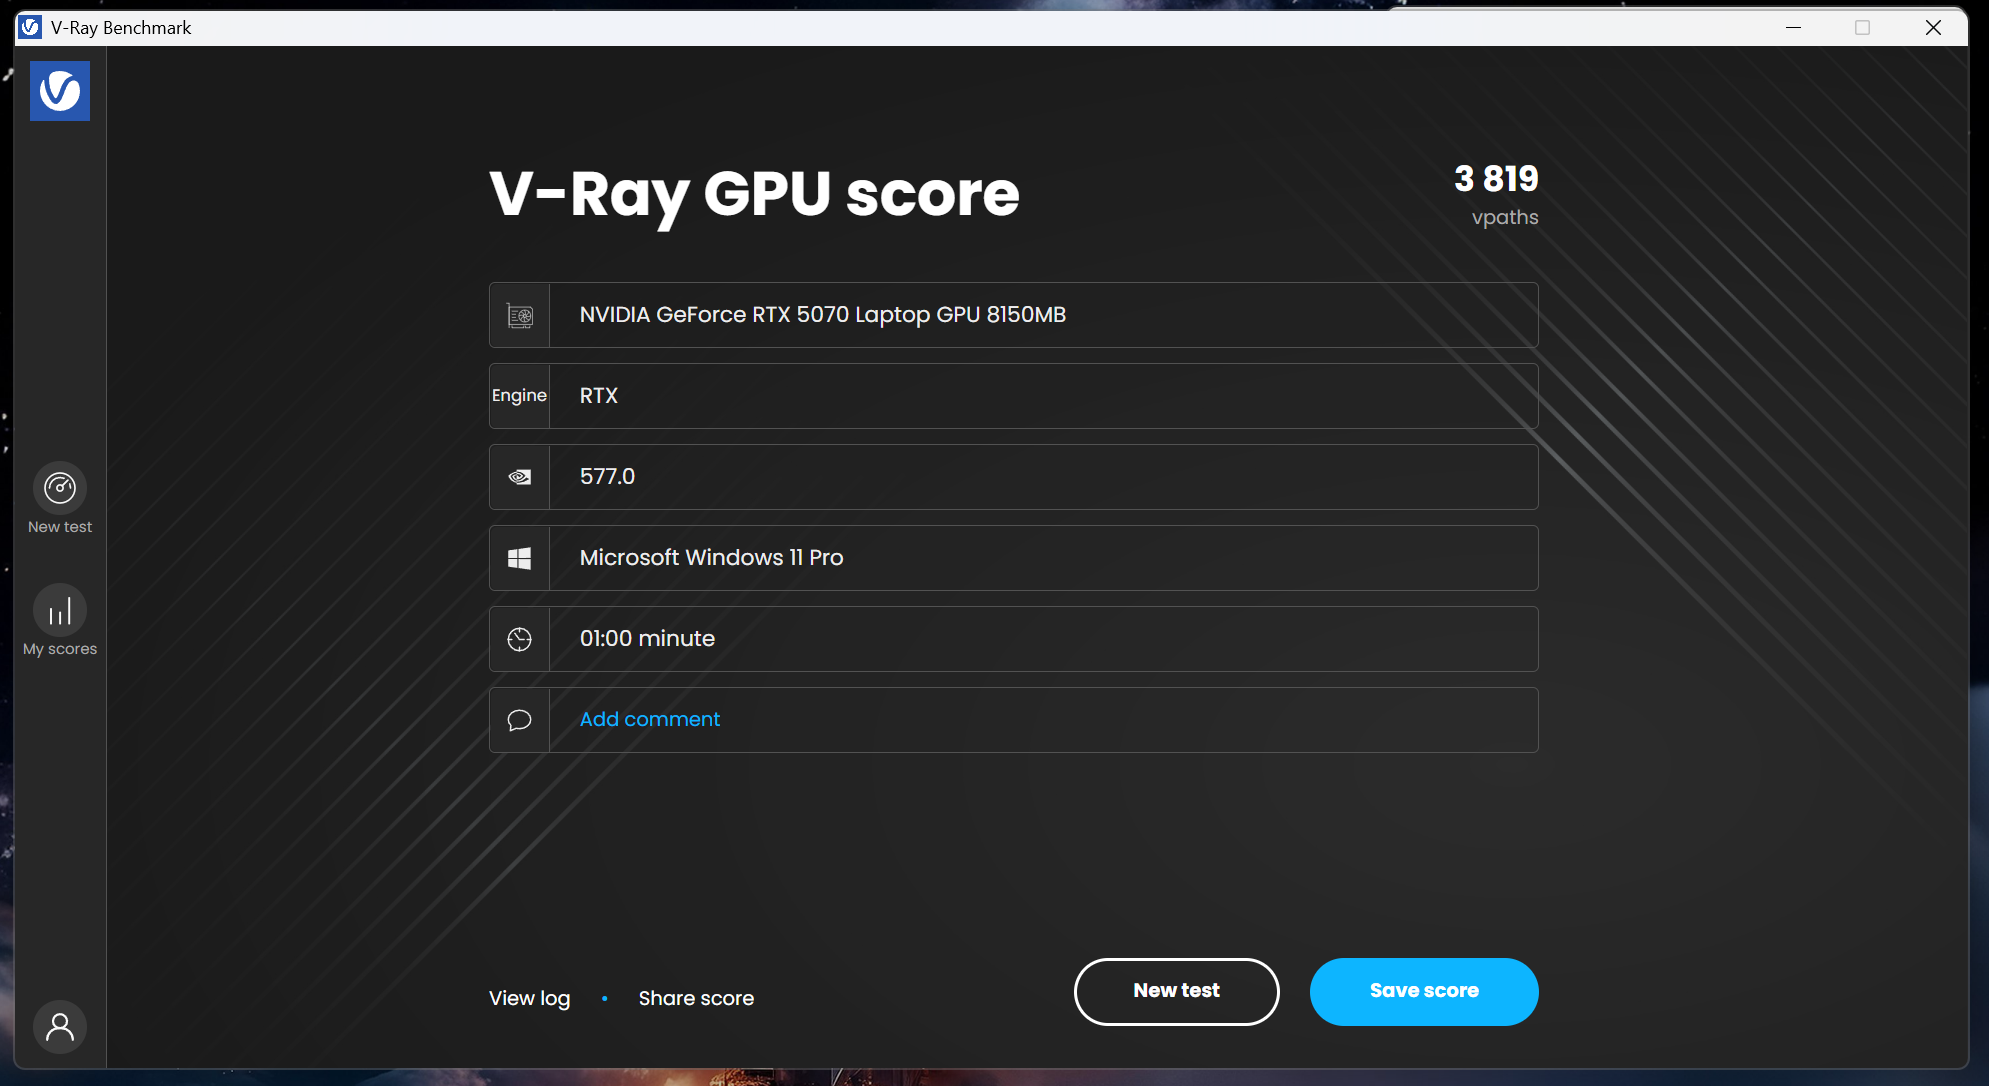Open the View log link
Image resolution: width=1989 pixels, height=1086 pixels.
(529, 998)
